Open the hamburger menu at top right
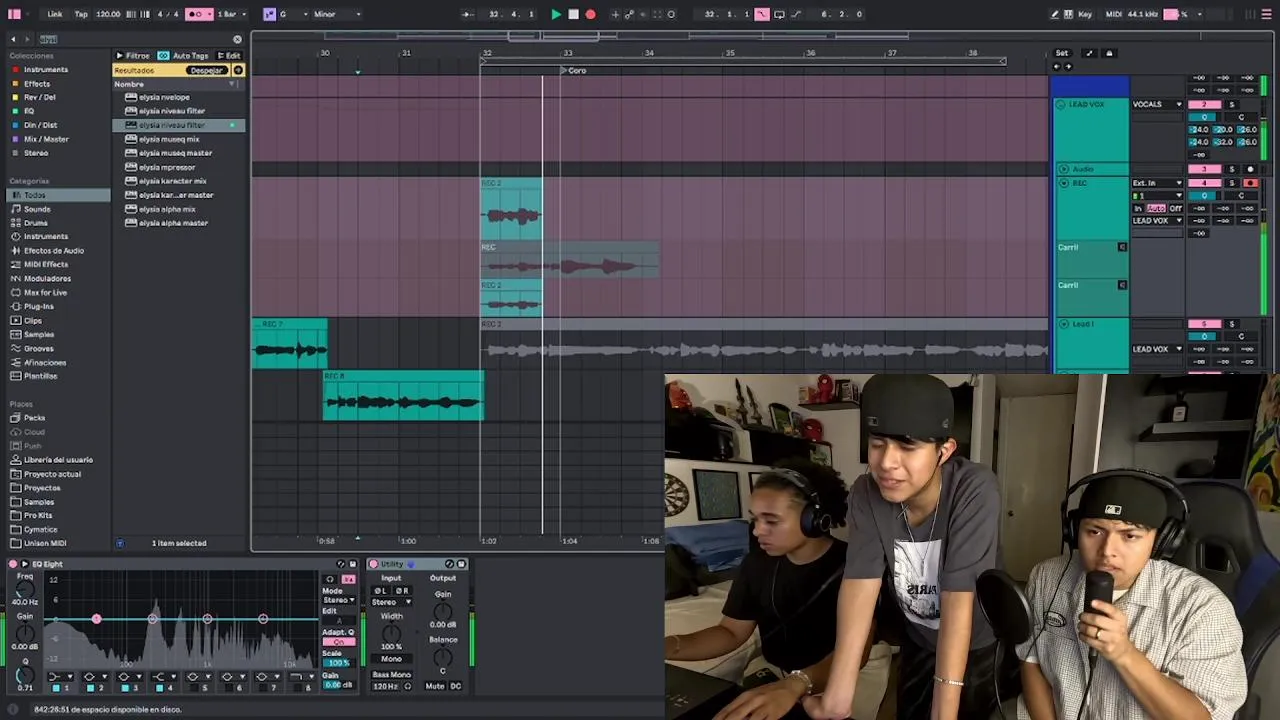Screen dimensions: 1280x720 pyautogui.click(x=1267, y=14)
